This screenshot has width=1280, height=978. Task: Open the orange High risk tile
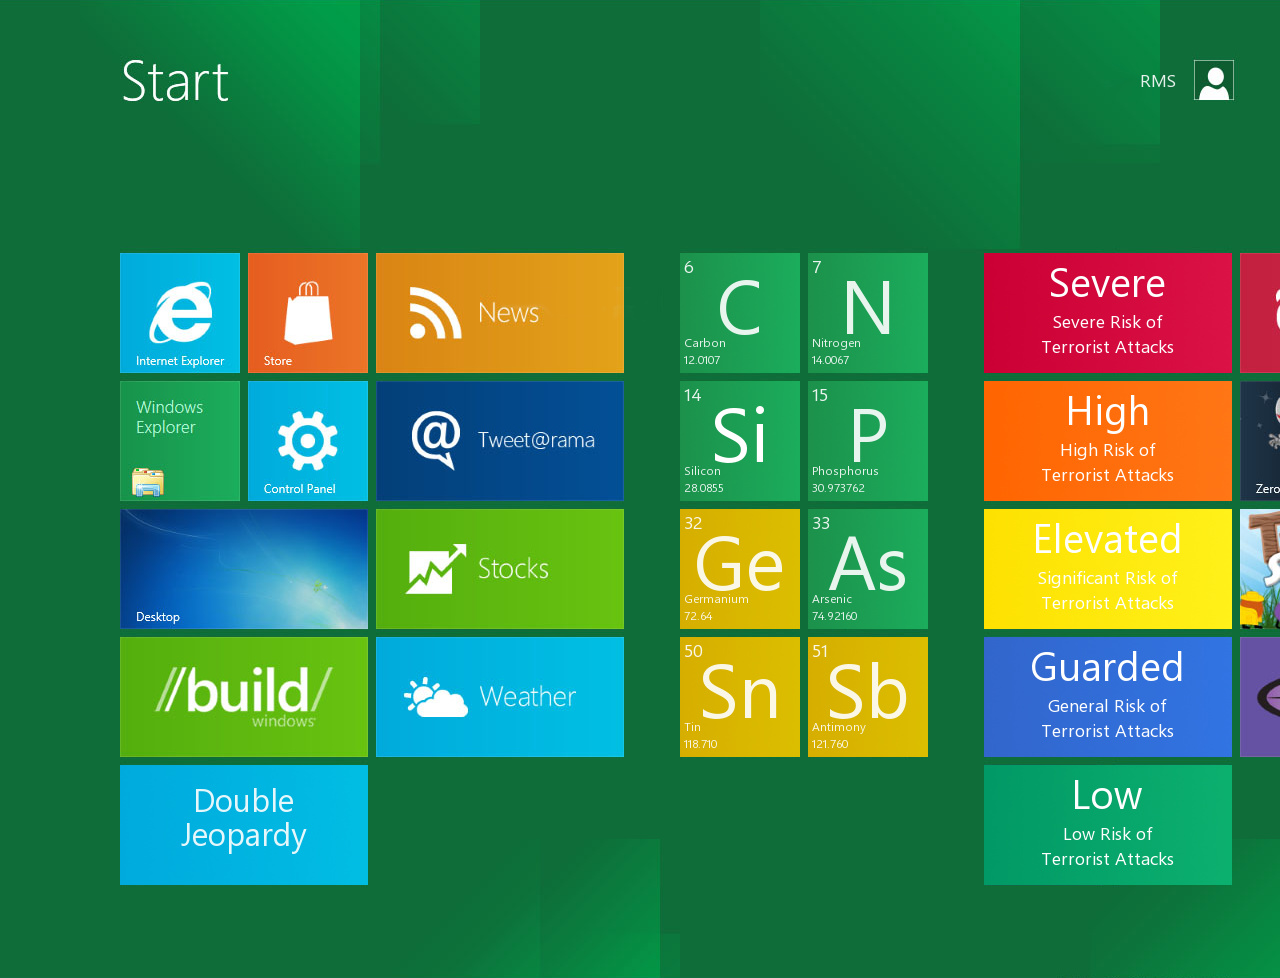1108,441
